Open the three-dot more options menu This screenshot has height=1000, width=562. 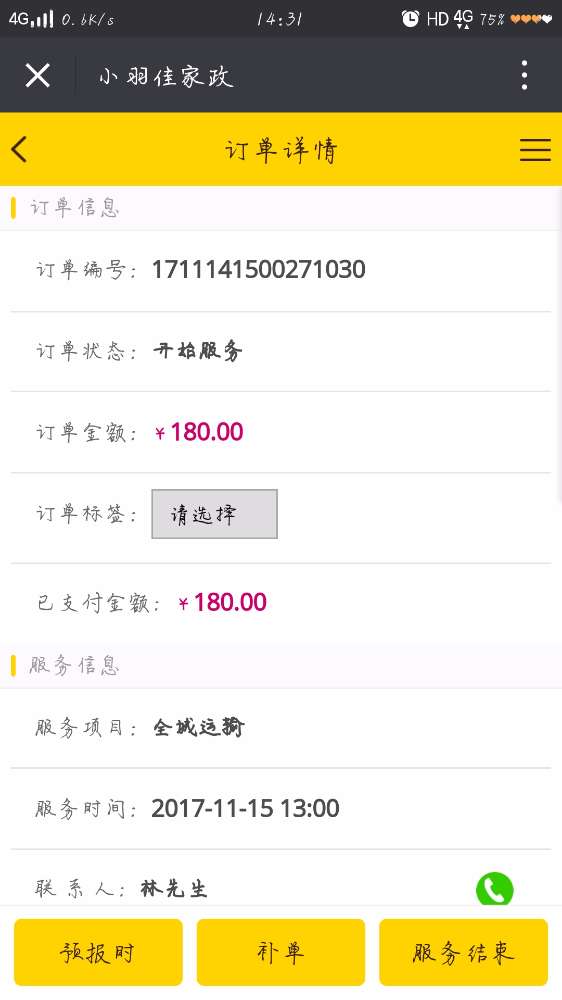(524, 75)
